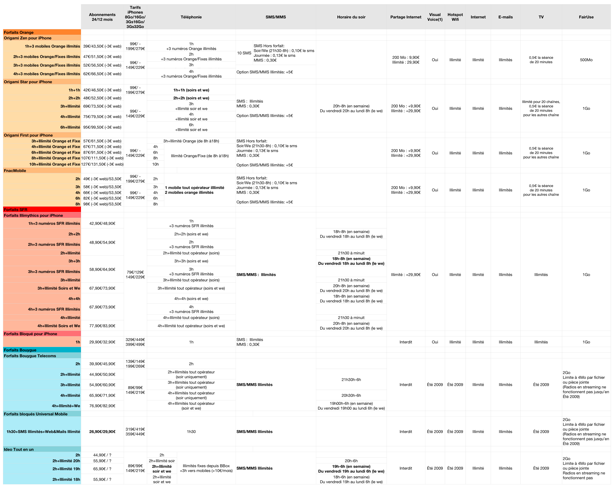The width and height of the screenshot is (613, 489).
Task: Select '1 mobile tout opérateur illimité' cell
Action: click(194, 188)
